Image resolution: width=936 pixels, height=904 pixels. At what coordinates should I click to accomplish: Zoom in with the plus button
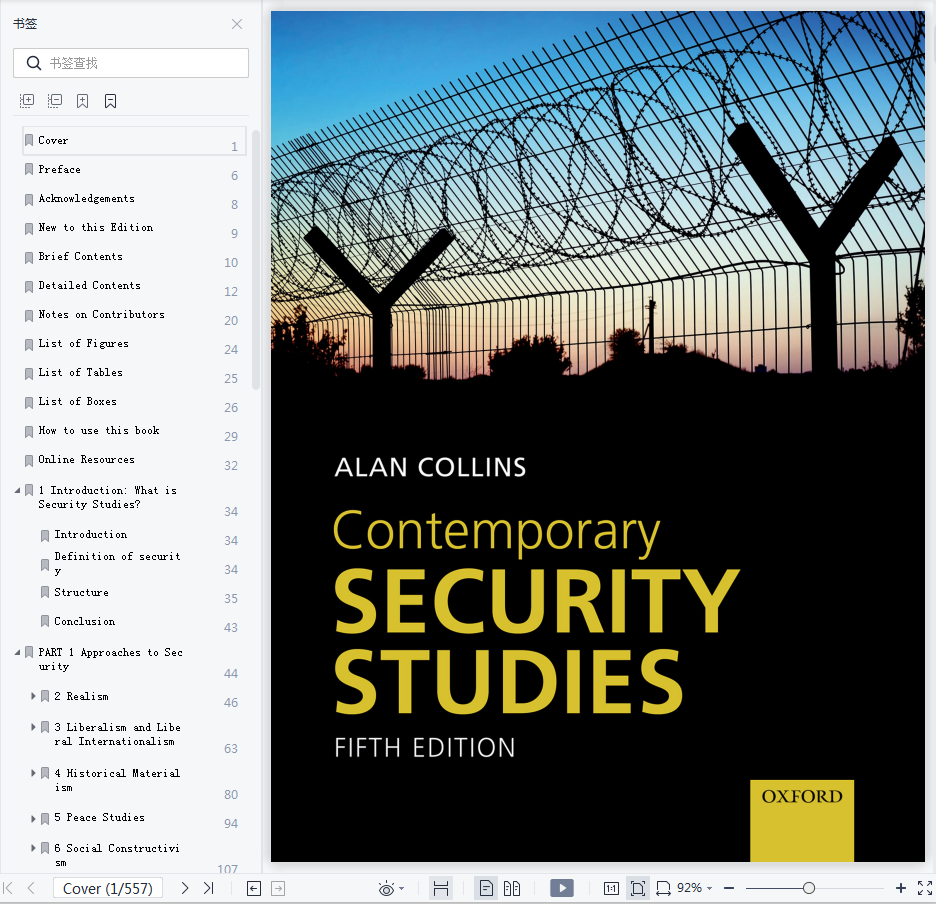[x=901, y=888]
